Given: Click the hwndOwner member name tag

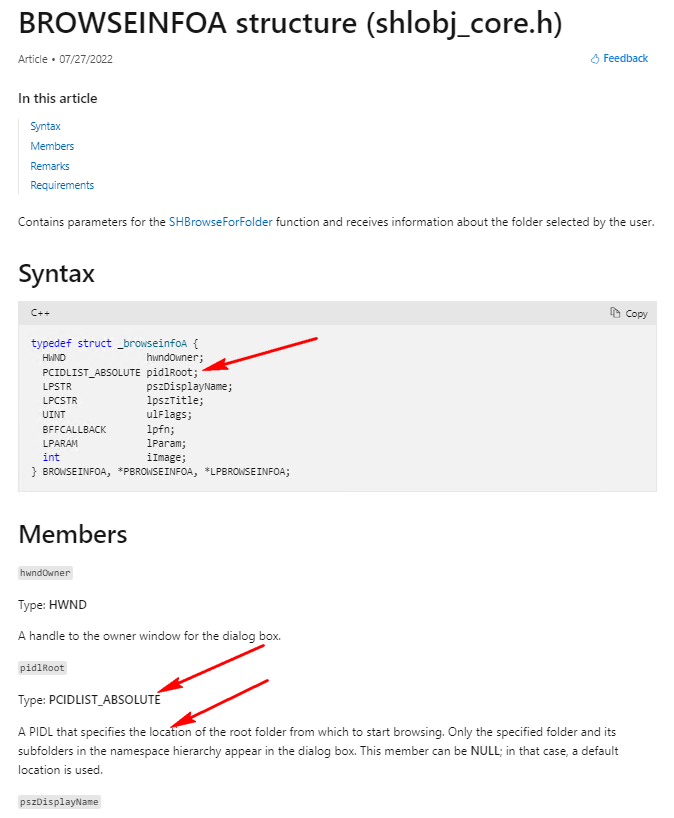Looking at the screenshot, I should (45, 573).
